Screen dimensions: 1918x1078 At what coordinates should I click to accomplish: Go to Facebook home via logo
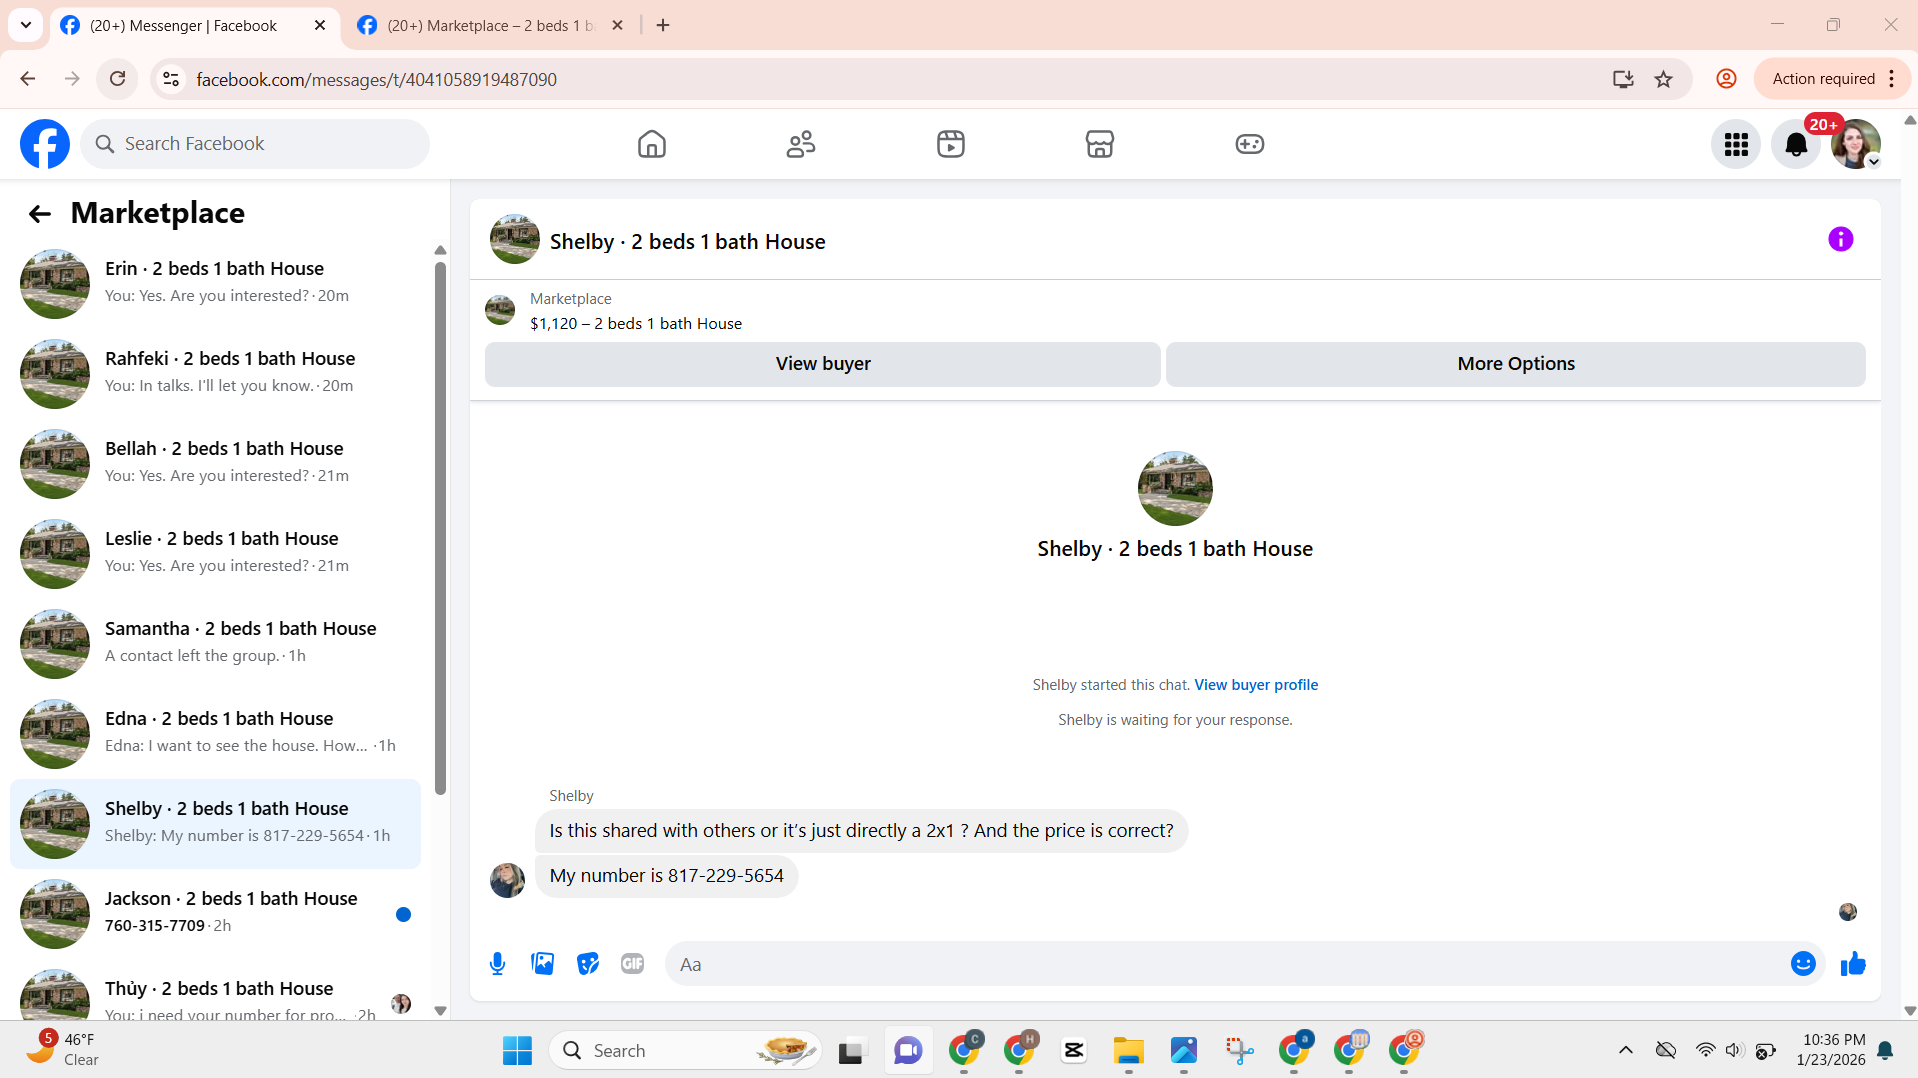[45, 144]
